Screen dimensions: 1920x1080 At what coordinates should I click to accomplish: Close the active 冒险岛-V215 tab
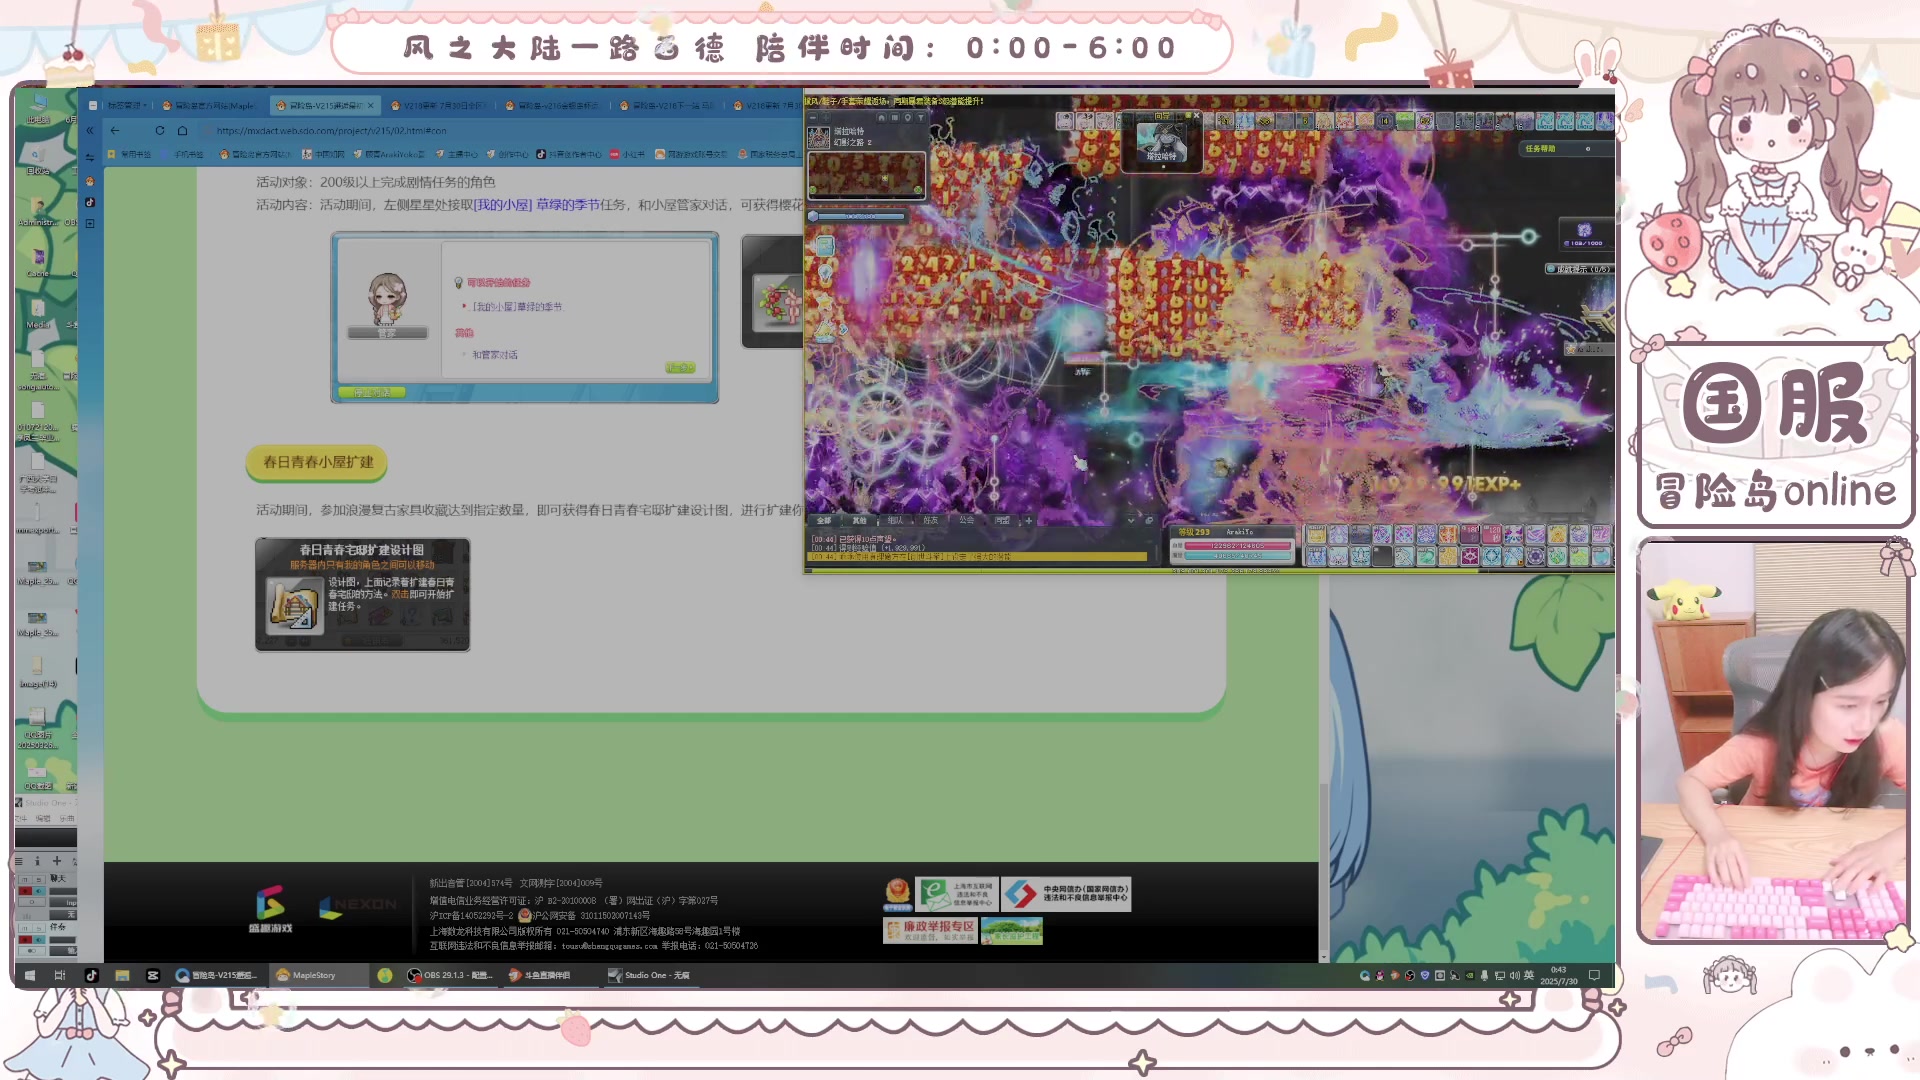click(x=371, y=105)
